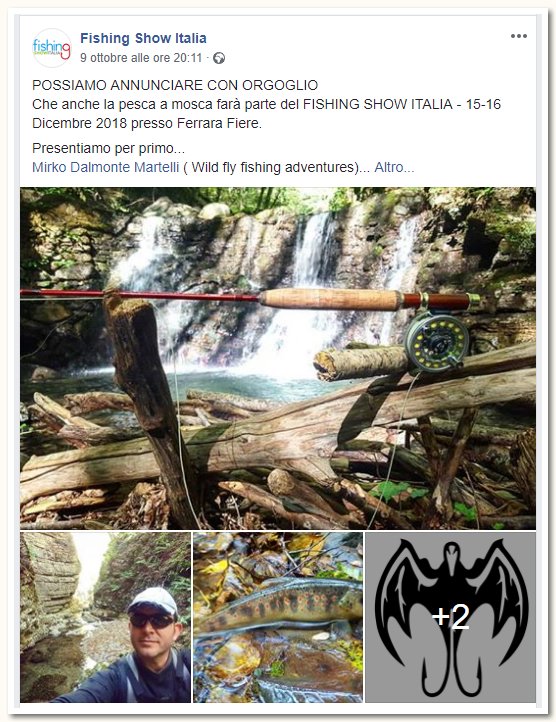This screenshot has height=722, width=556.
Task: Open the bat logo thumbnail showing +2
Action: pos(451,617)
